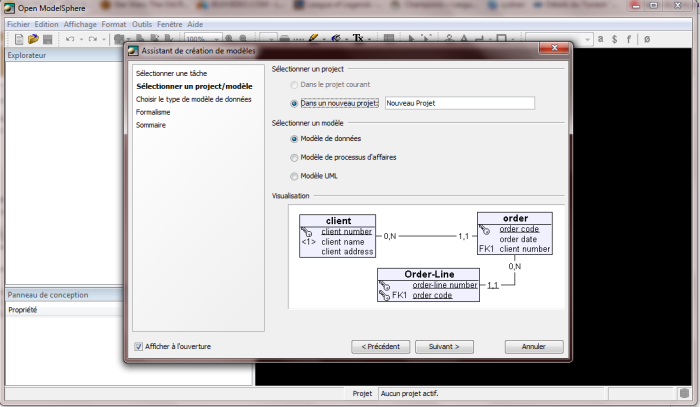
Task: Click the Open folder toolbar icon
Action: pyautogui.click(x=33, y=39)
